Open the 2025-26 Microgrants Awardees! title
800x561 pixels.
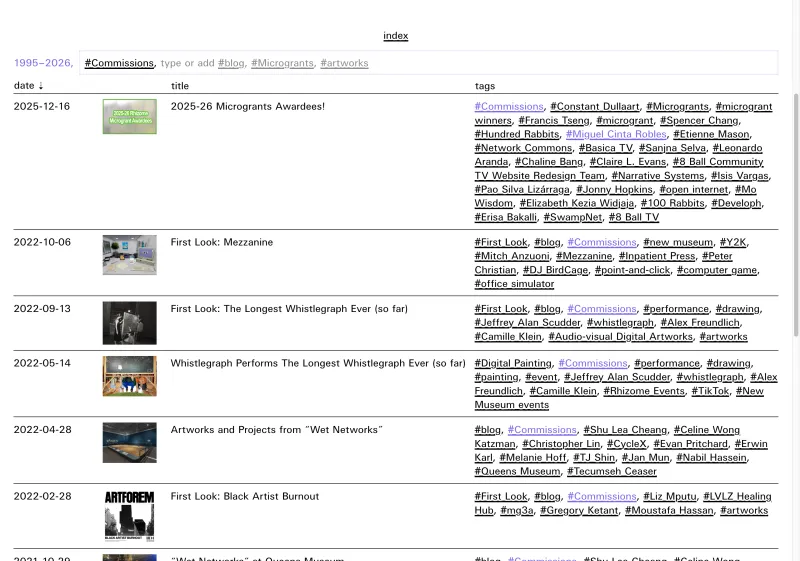247,106
